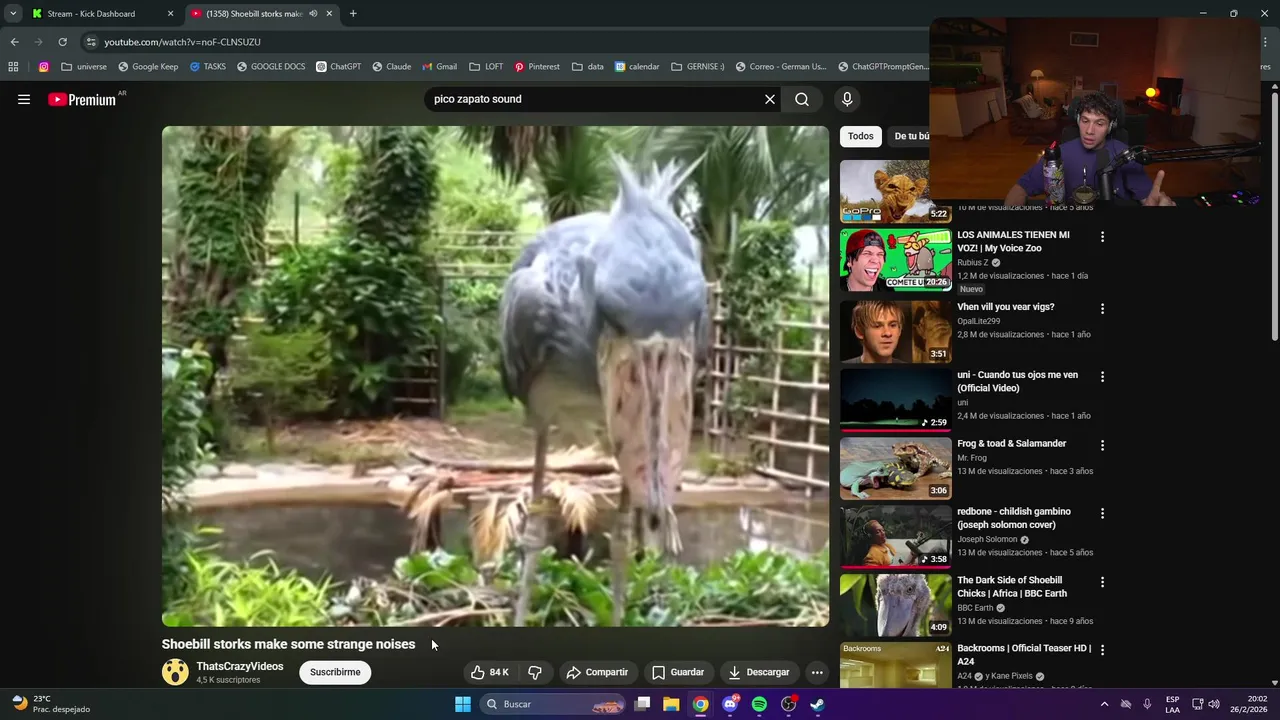
Task: Open Discord from the taskbar
Action: pos(730,704)
